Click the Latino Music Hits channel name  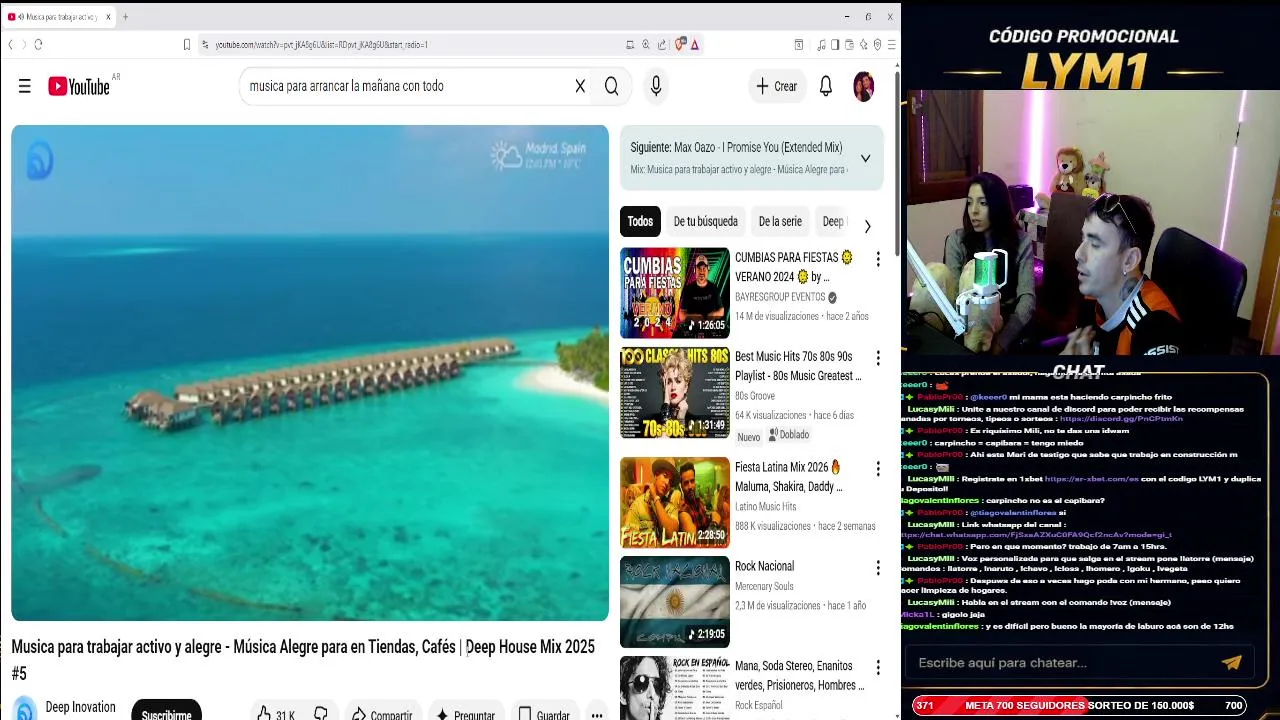point(766,507)
